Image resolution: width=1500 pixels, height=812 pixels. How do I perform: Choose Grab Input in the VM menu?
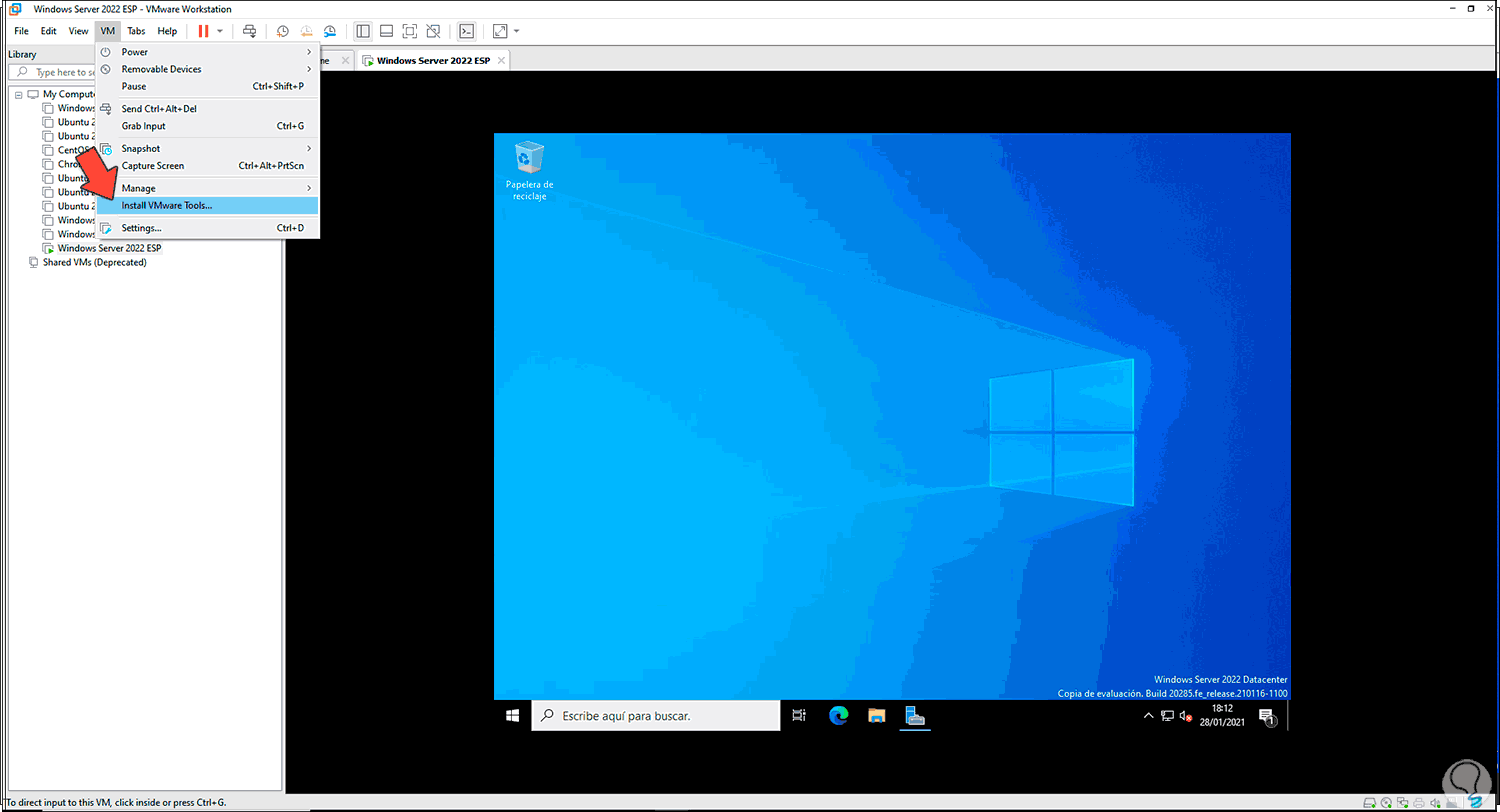point(207,126)
